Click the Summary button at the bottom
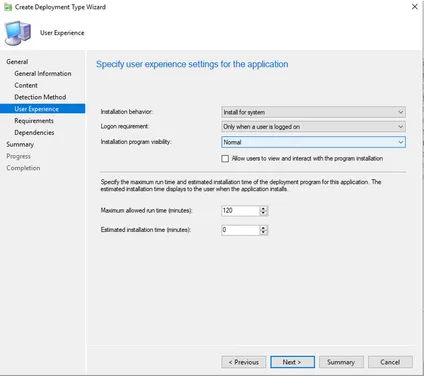424x376 pixels. [341, 362]
